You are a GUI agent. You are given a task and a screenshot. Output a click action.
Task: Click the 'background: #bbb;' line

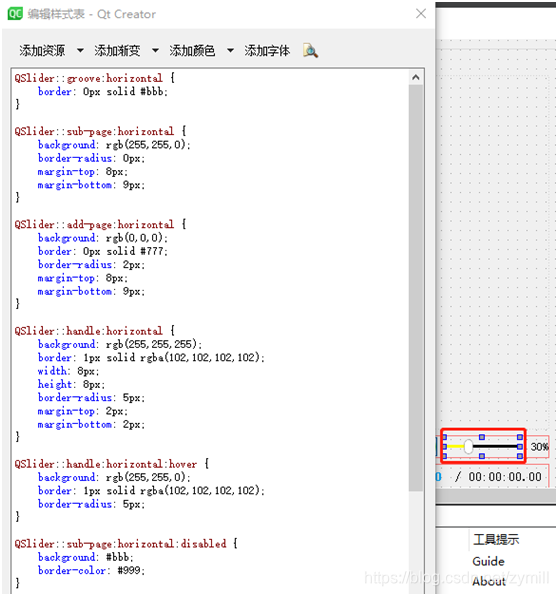[x=86, y=557]
